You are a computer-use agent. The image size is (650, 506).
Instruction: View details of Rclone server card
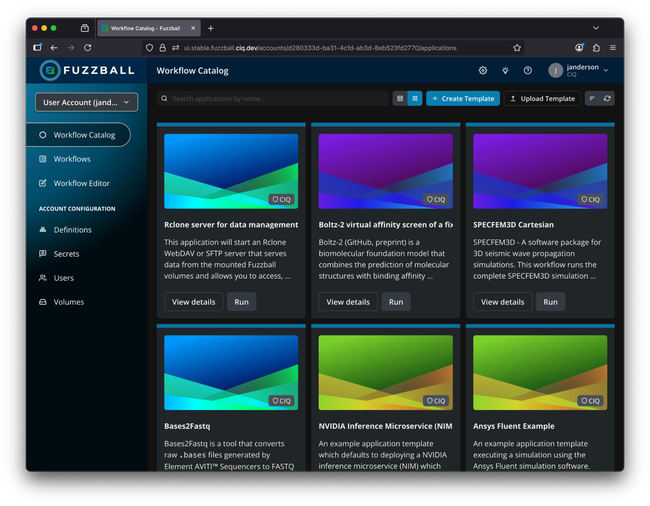click(194, 302)
